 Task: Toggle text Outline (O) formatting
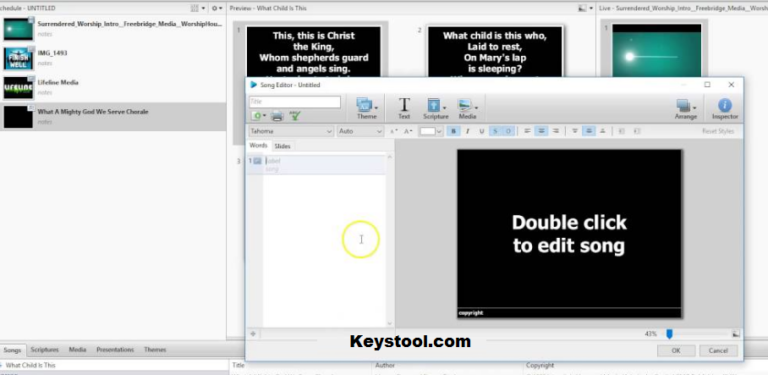[x=508, y=131]
